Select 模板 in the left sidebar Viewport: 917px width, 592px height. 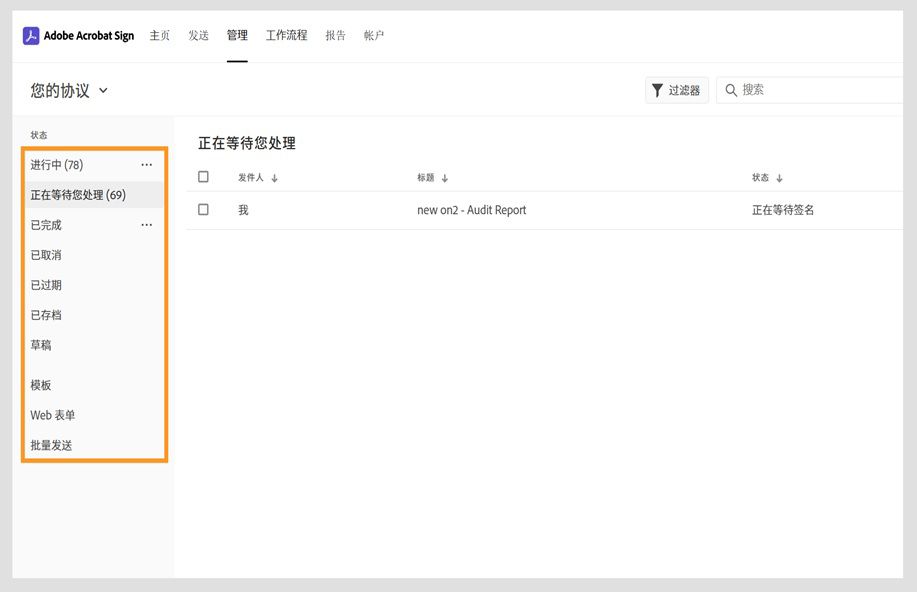[40, 385]
